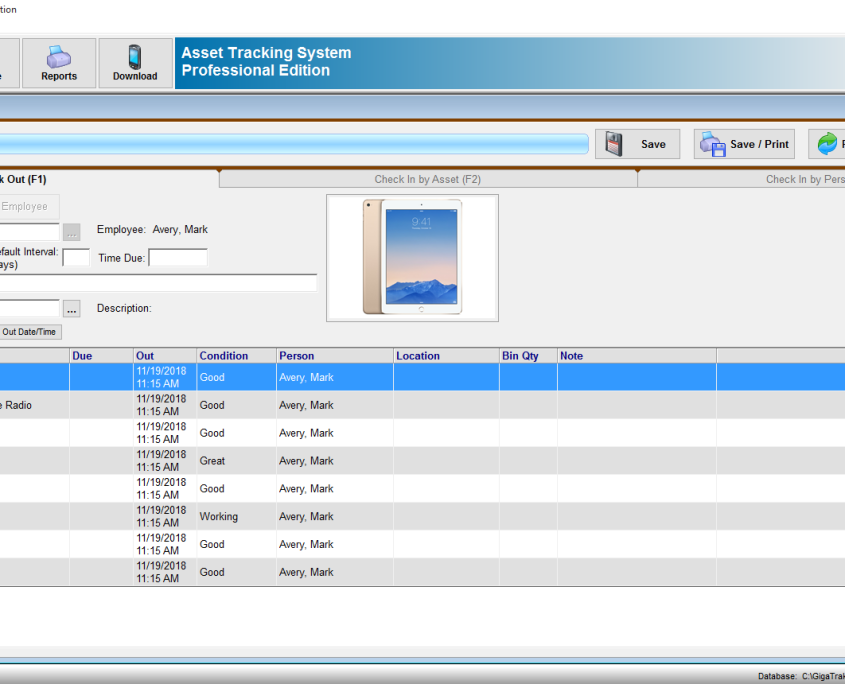
Task: Click the iPad asset image
Action: (412, 258)
